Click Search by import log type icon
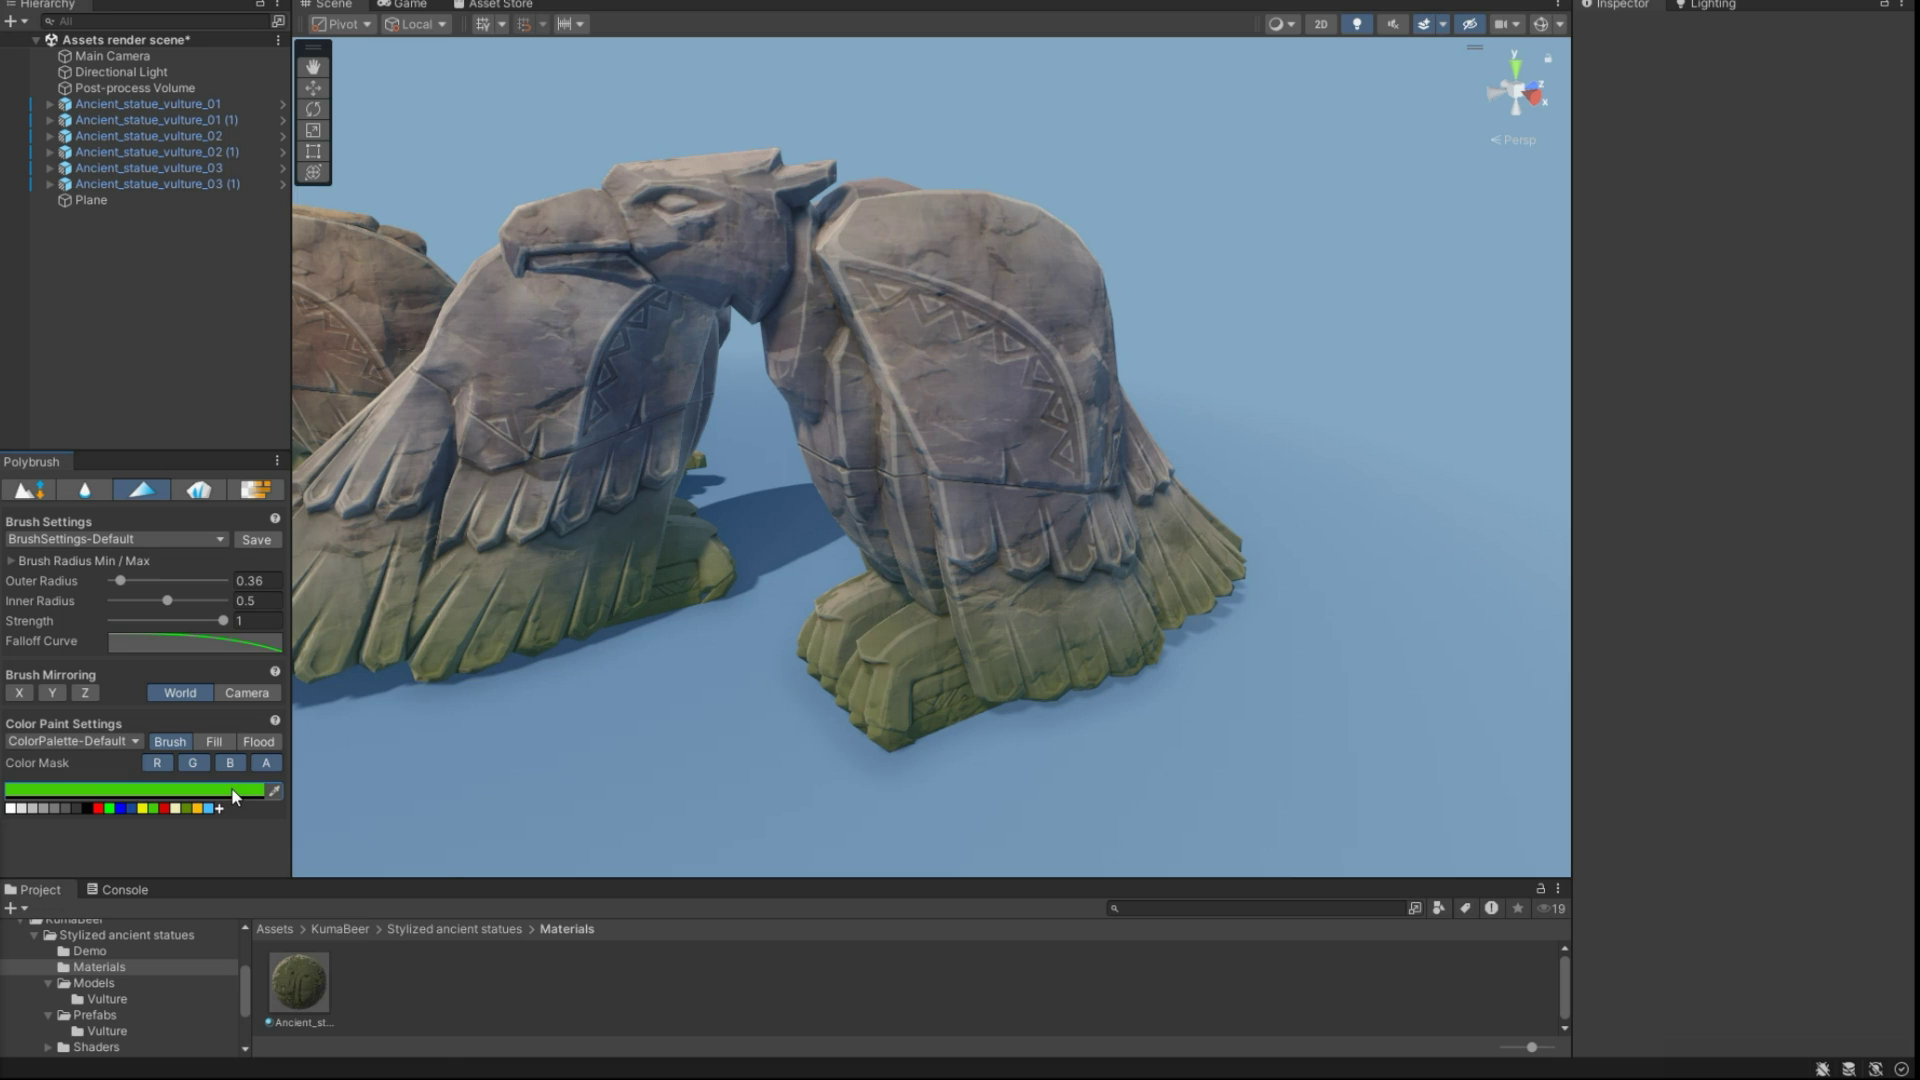This screenshot has height=1080, width=1920. coord(1491,908)
